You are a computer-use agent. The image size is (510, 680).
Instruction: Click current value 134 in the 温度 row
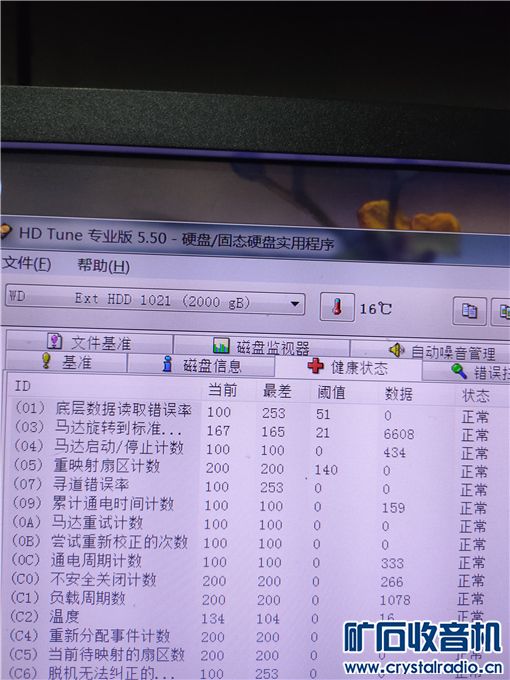pos(213,618)
